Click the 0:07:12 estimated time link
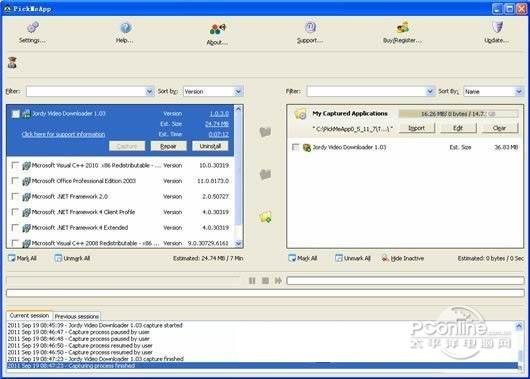 click(x=219, y=134)
